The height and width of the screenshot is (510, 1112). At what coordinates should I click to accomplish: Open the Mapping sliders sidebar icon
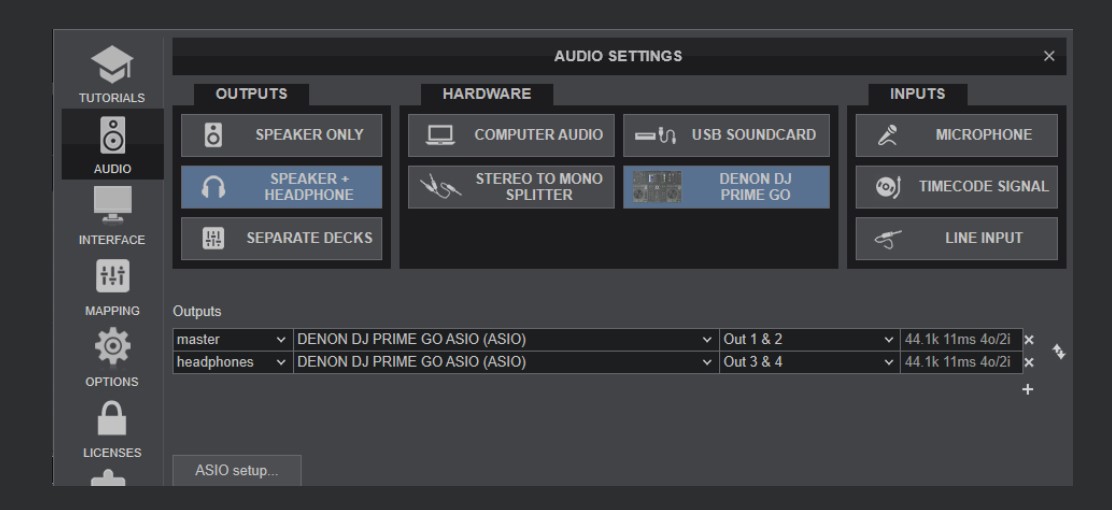(x=112, y=285)
